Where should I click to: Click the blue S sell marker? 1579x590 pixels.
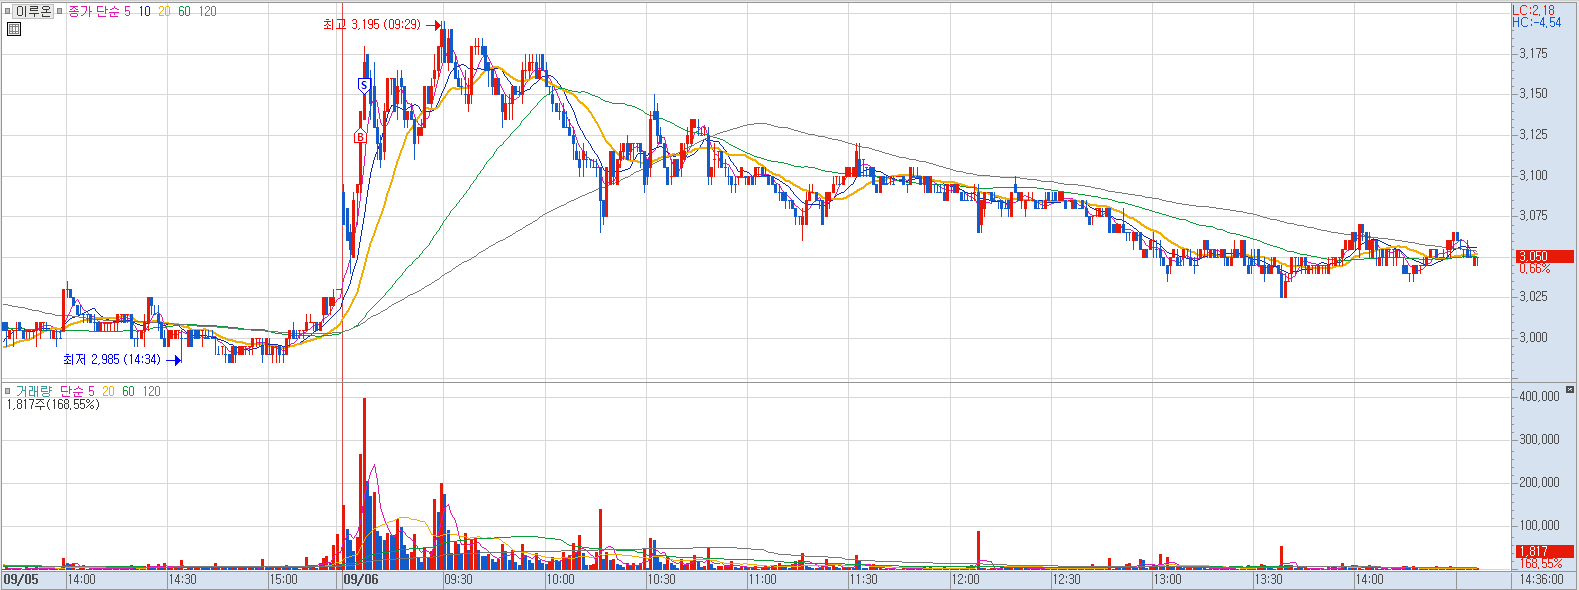(x=364, y=85)
